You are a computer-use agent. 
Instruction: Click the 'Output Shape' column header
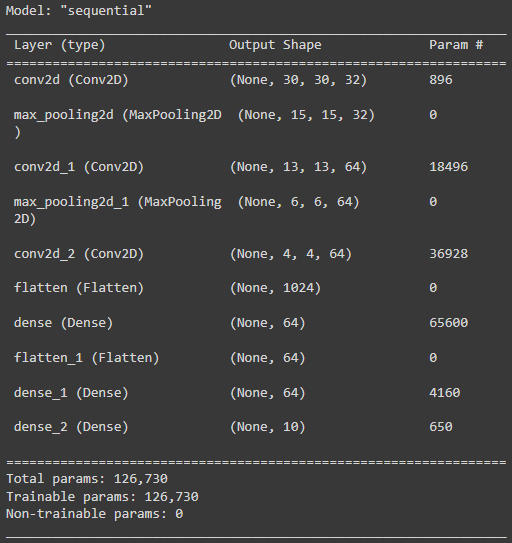click(275, 45)
